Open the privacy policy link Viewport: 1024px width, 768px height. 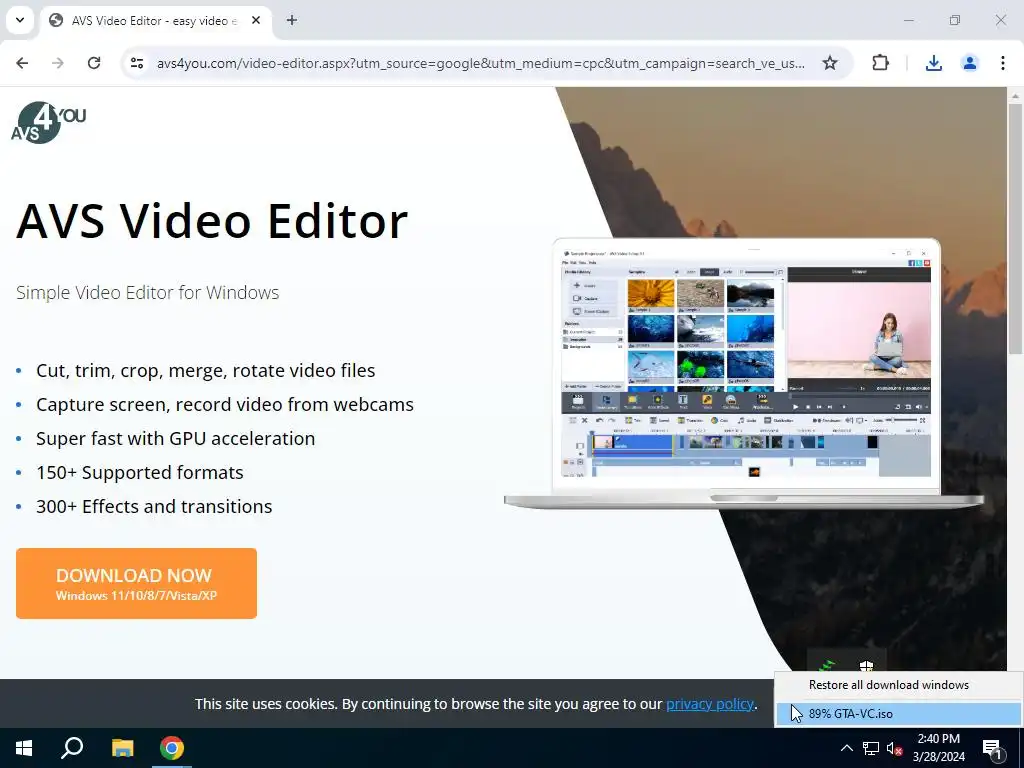click(x=710, y=704)
